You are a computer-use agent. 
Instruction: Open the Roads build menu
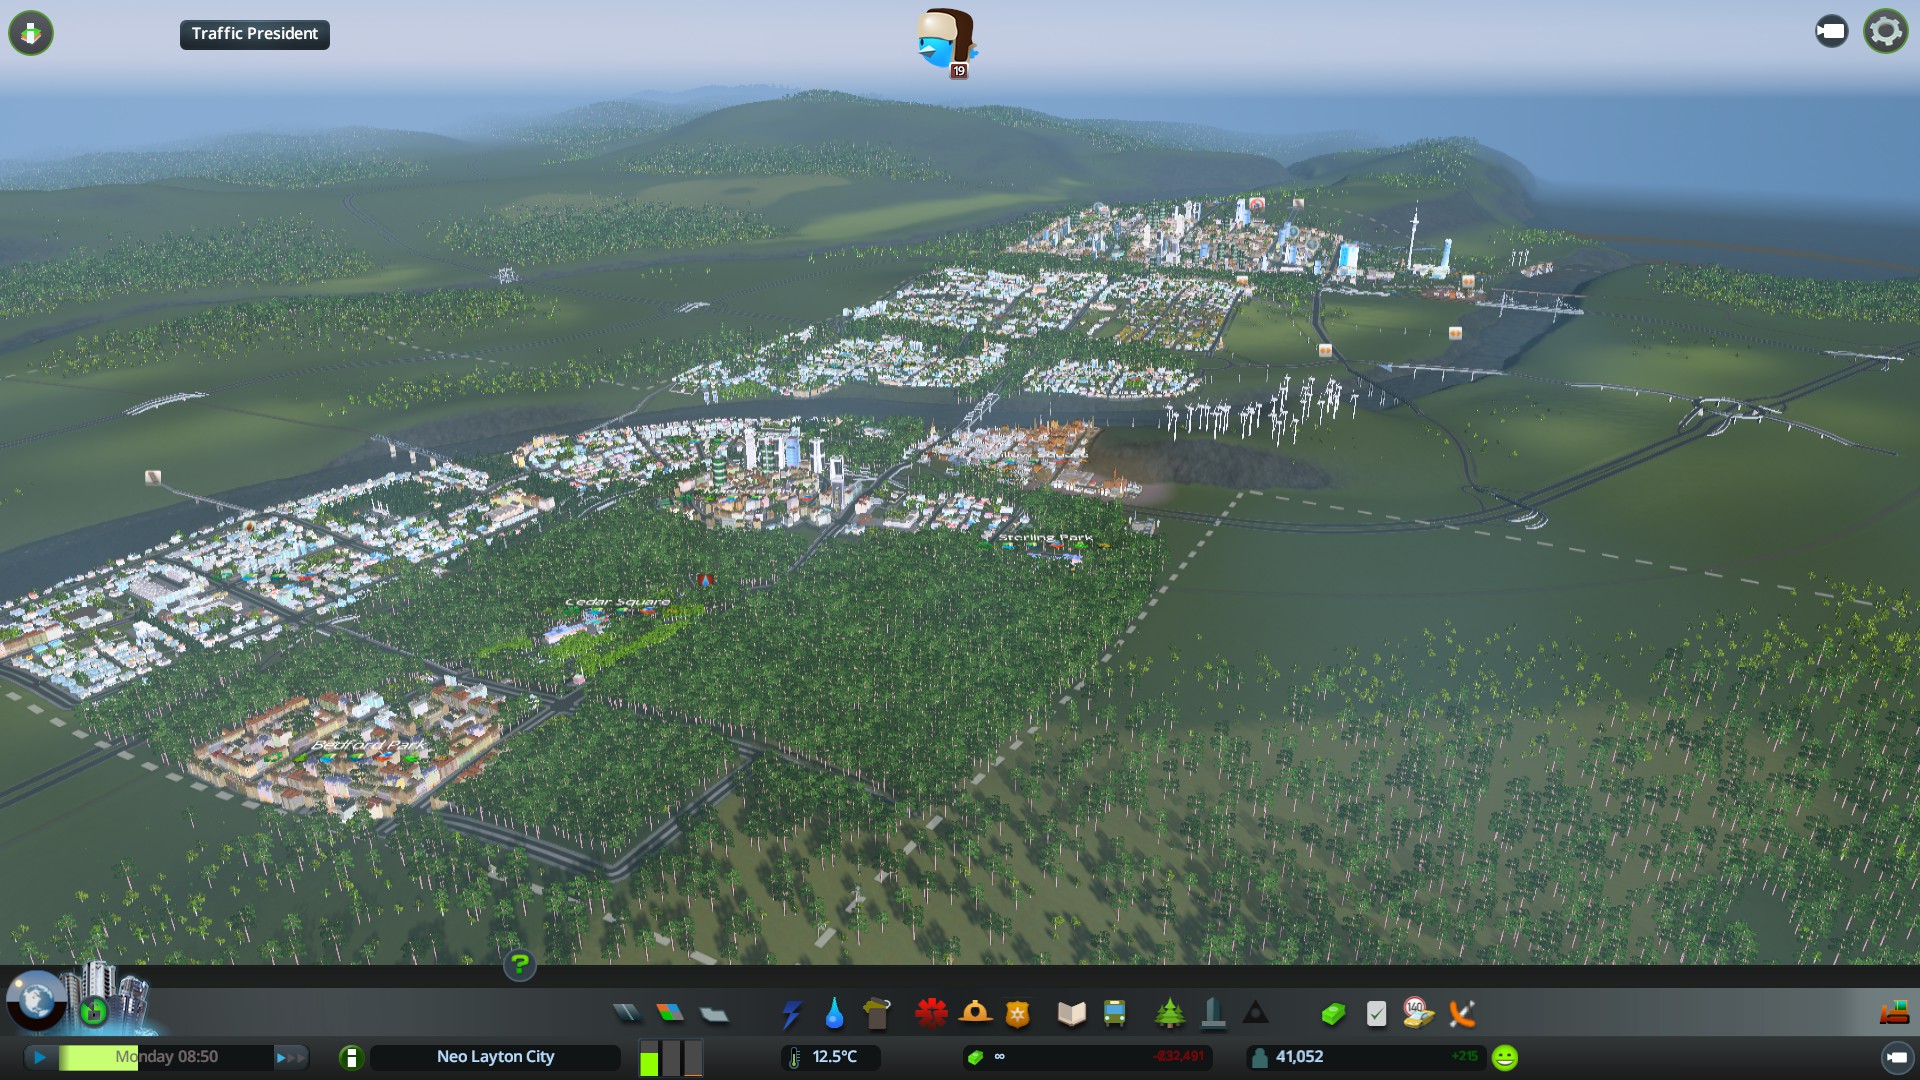[627, 1014]
